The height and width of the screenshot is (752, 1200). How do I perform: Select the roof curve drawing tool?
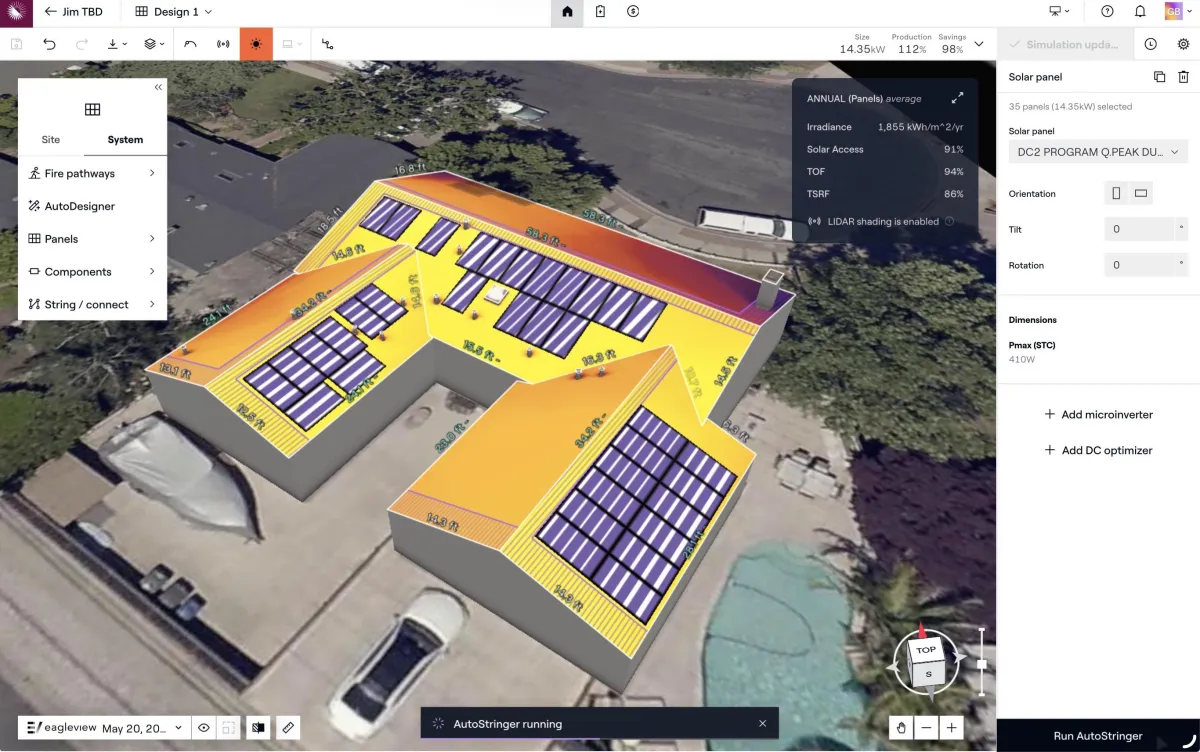point(190,44)
